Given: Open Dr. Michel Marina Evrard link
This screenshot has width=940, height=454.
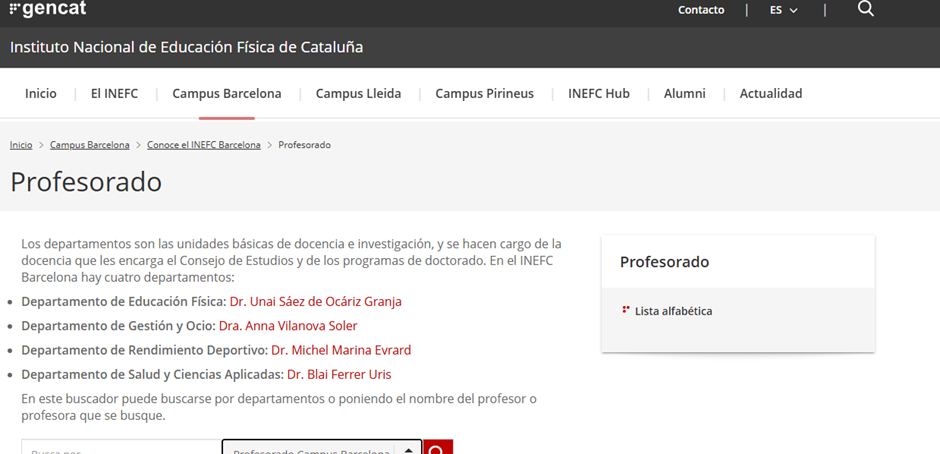Looking at the screenshot, I should [341, 350].
